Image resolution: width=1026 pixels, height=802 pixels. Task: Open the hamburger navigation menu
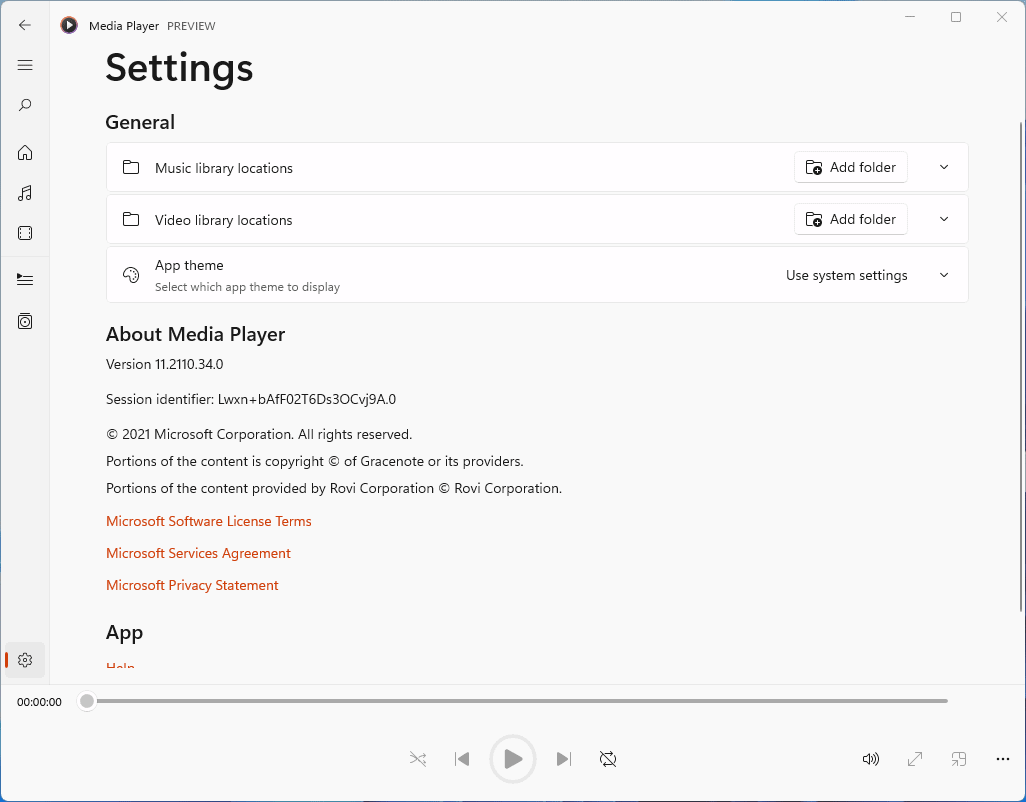[x=25, y=65]
